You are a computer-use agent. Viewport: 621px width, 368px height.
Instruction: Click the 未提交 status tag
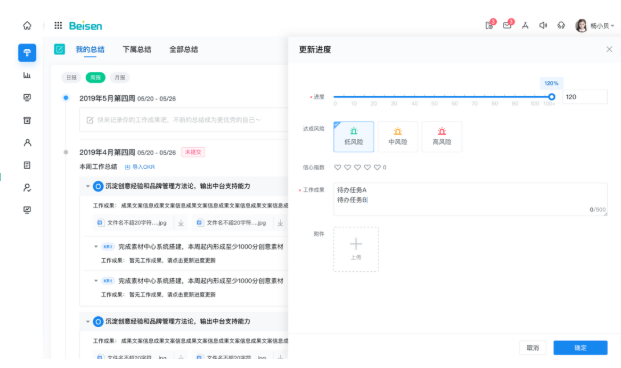pyautogui.click(x=193, y=152)
